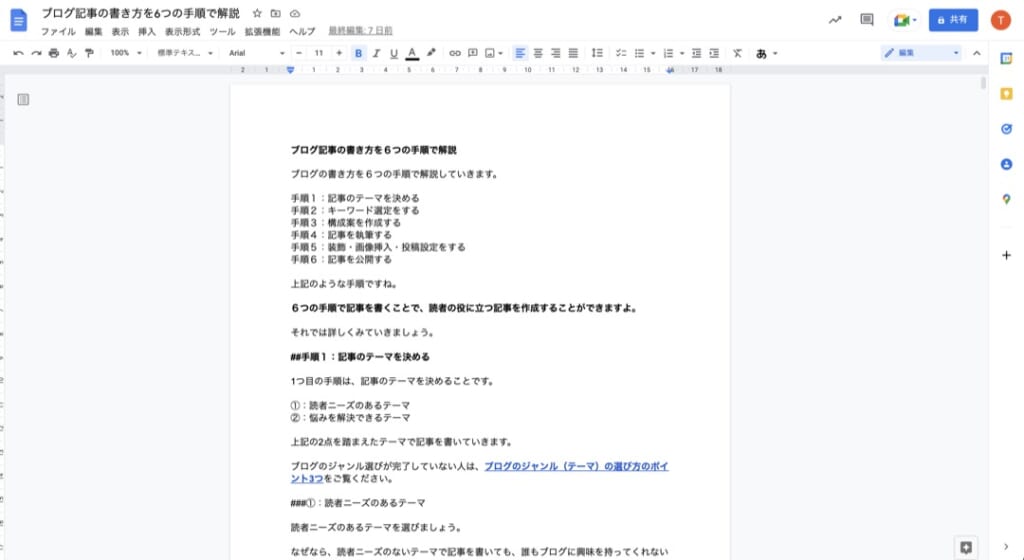Open the activity dashboard trend icon

[835, 20]
